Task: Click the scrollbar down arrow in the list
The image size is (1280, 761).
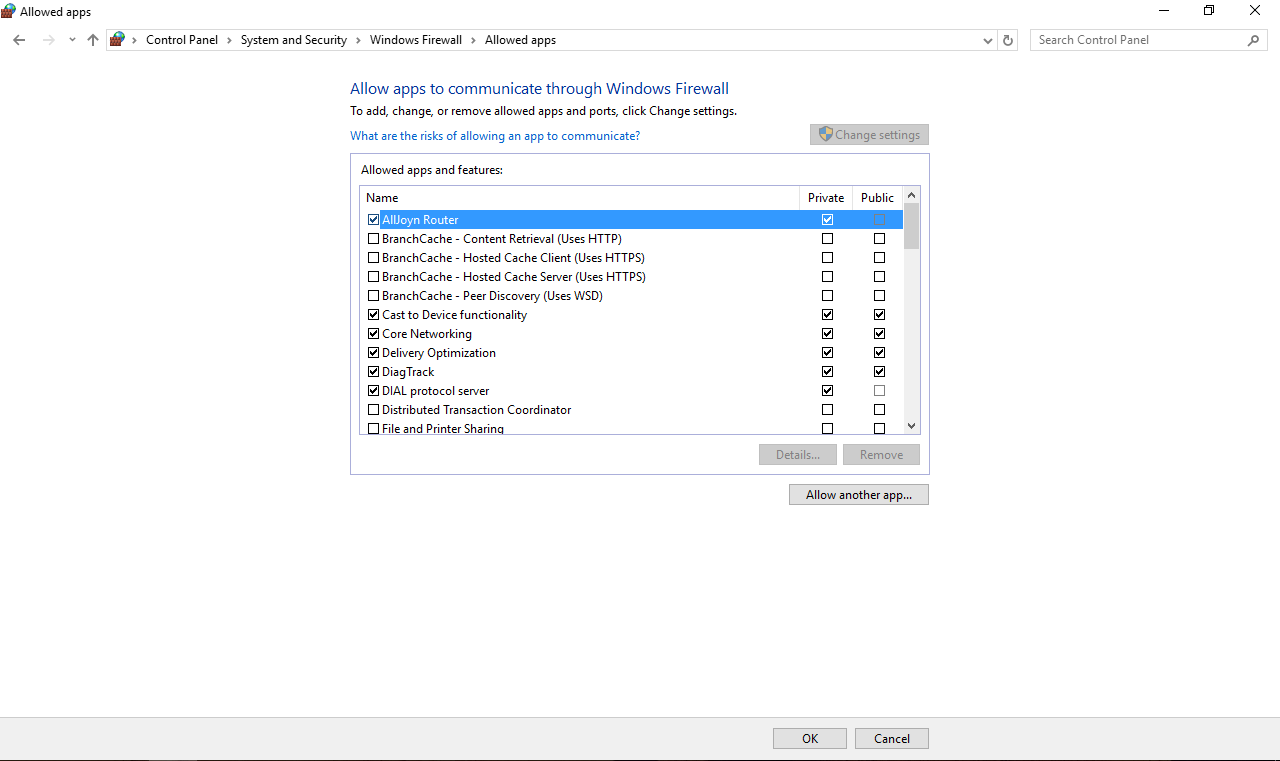Action: coord(911,426)
